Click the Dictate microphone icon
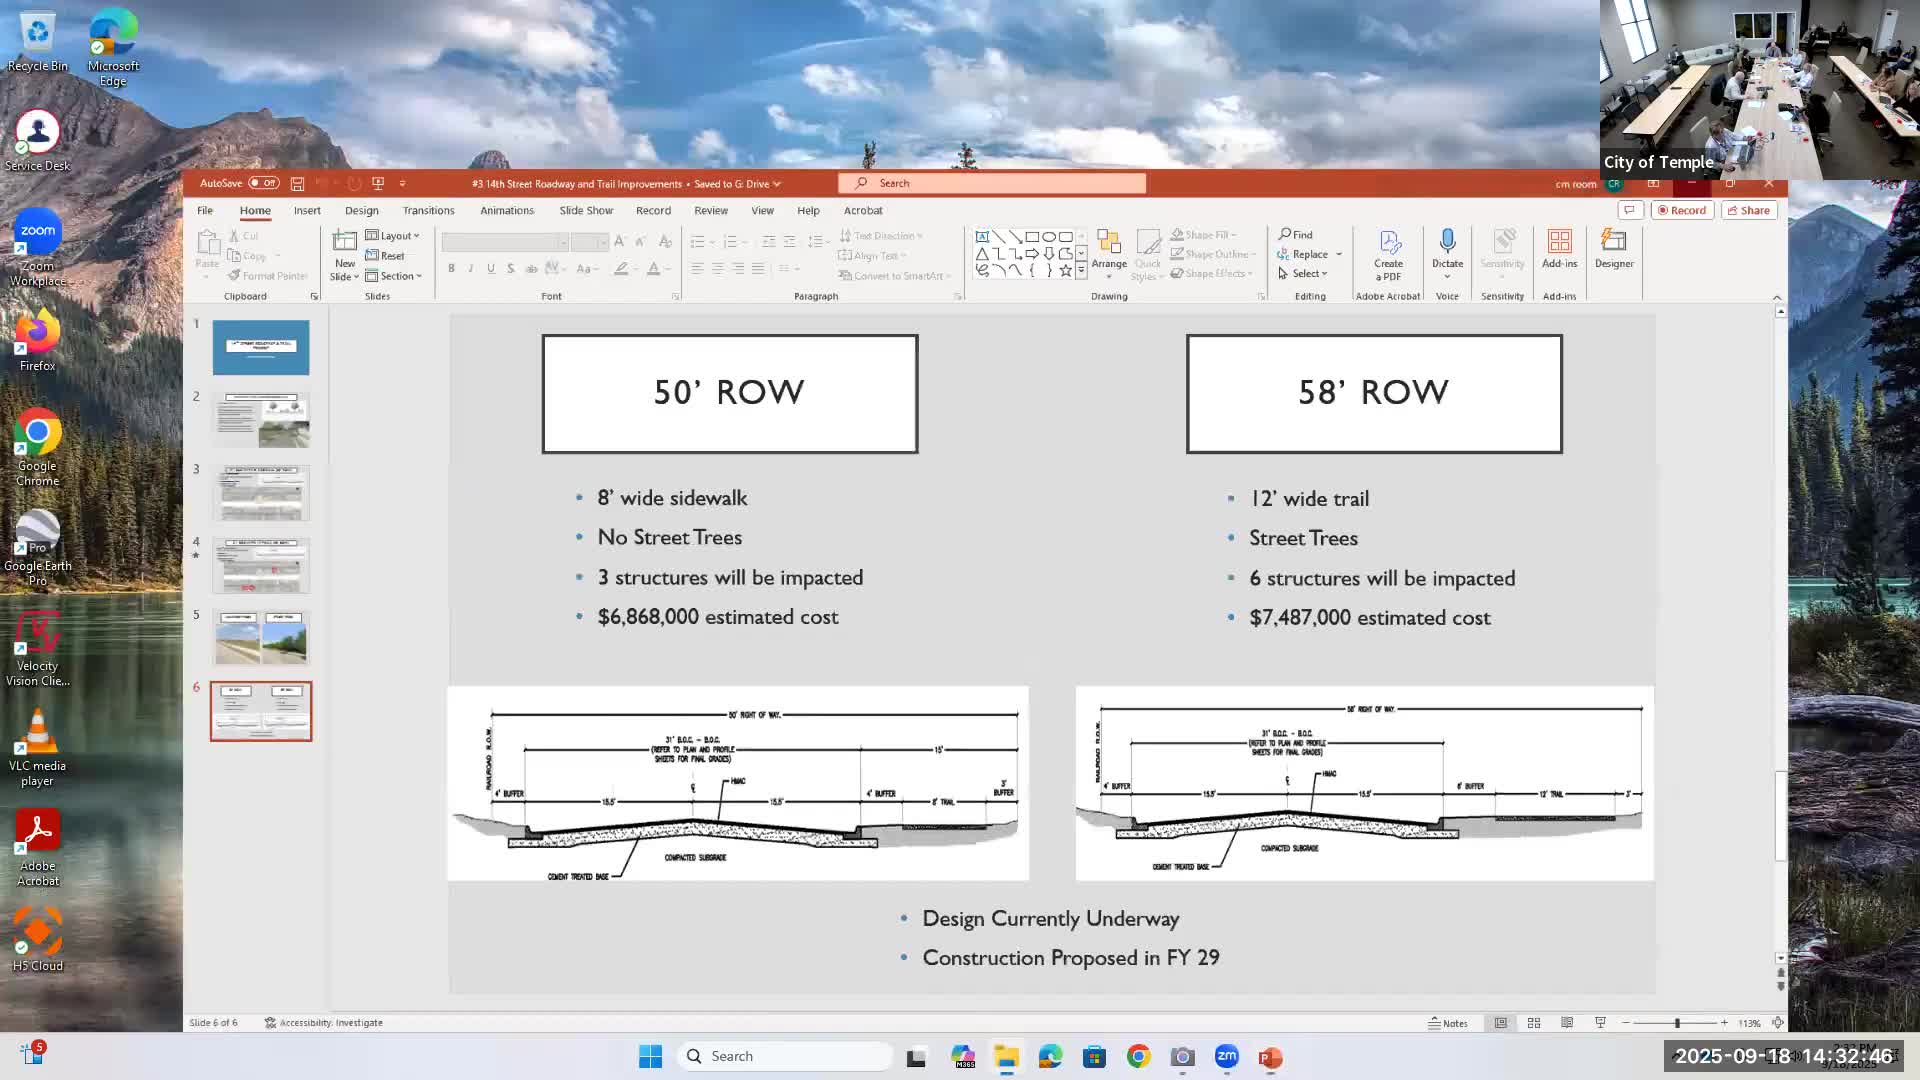Viewport: 1920px width, 1080px height. pos(1447,243)
